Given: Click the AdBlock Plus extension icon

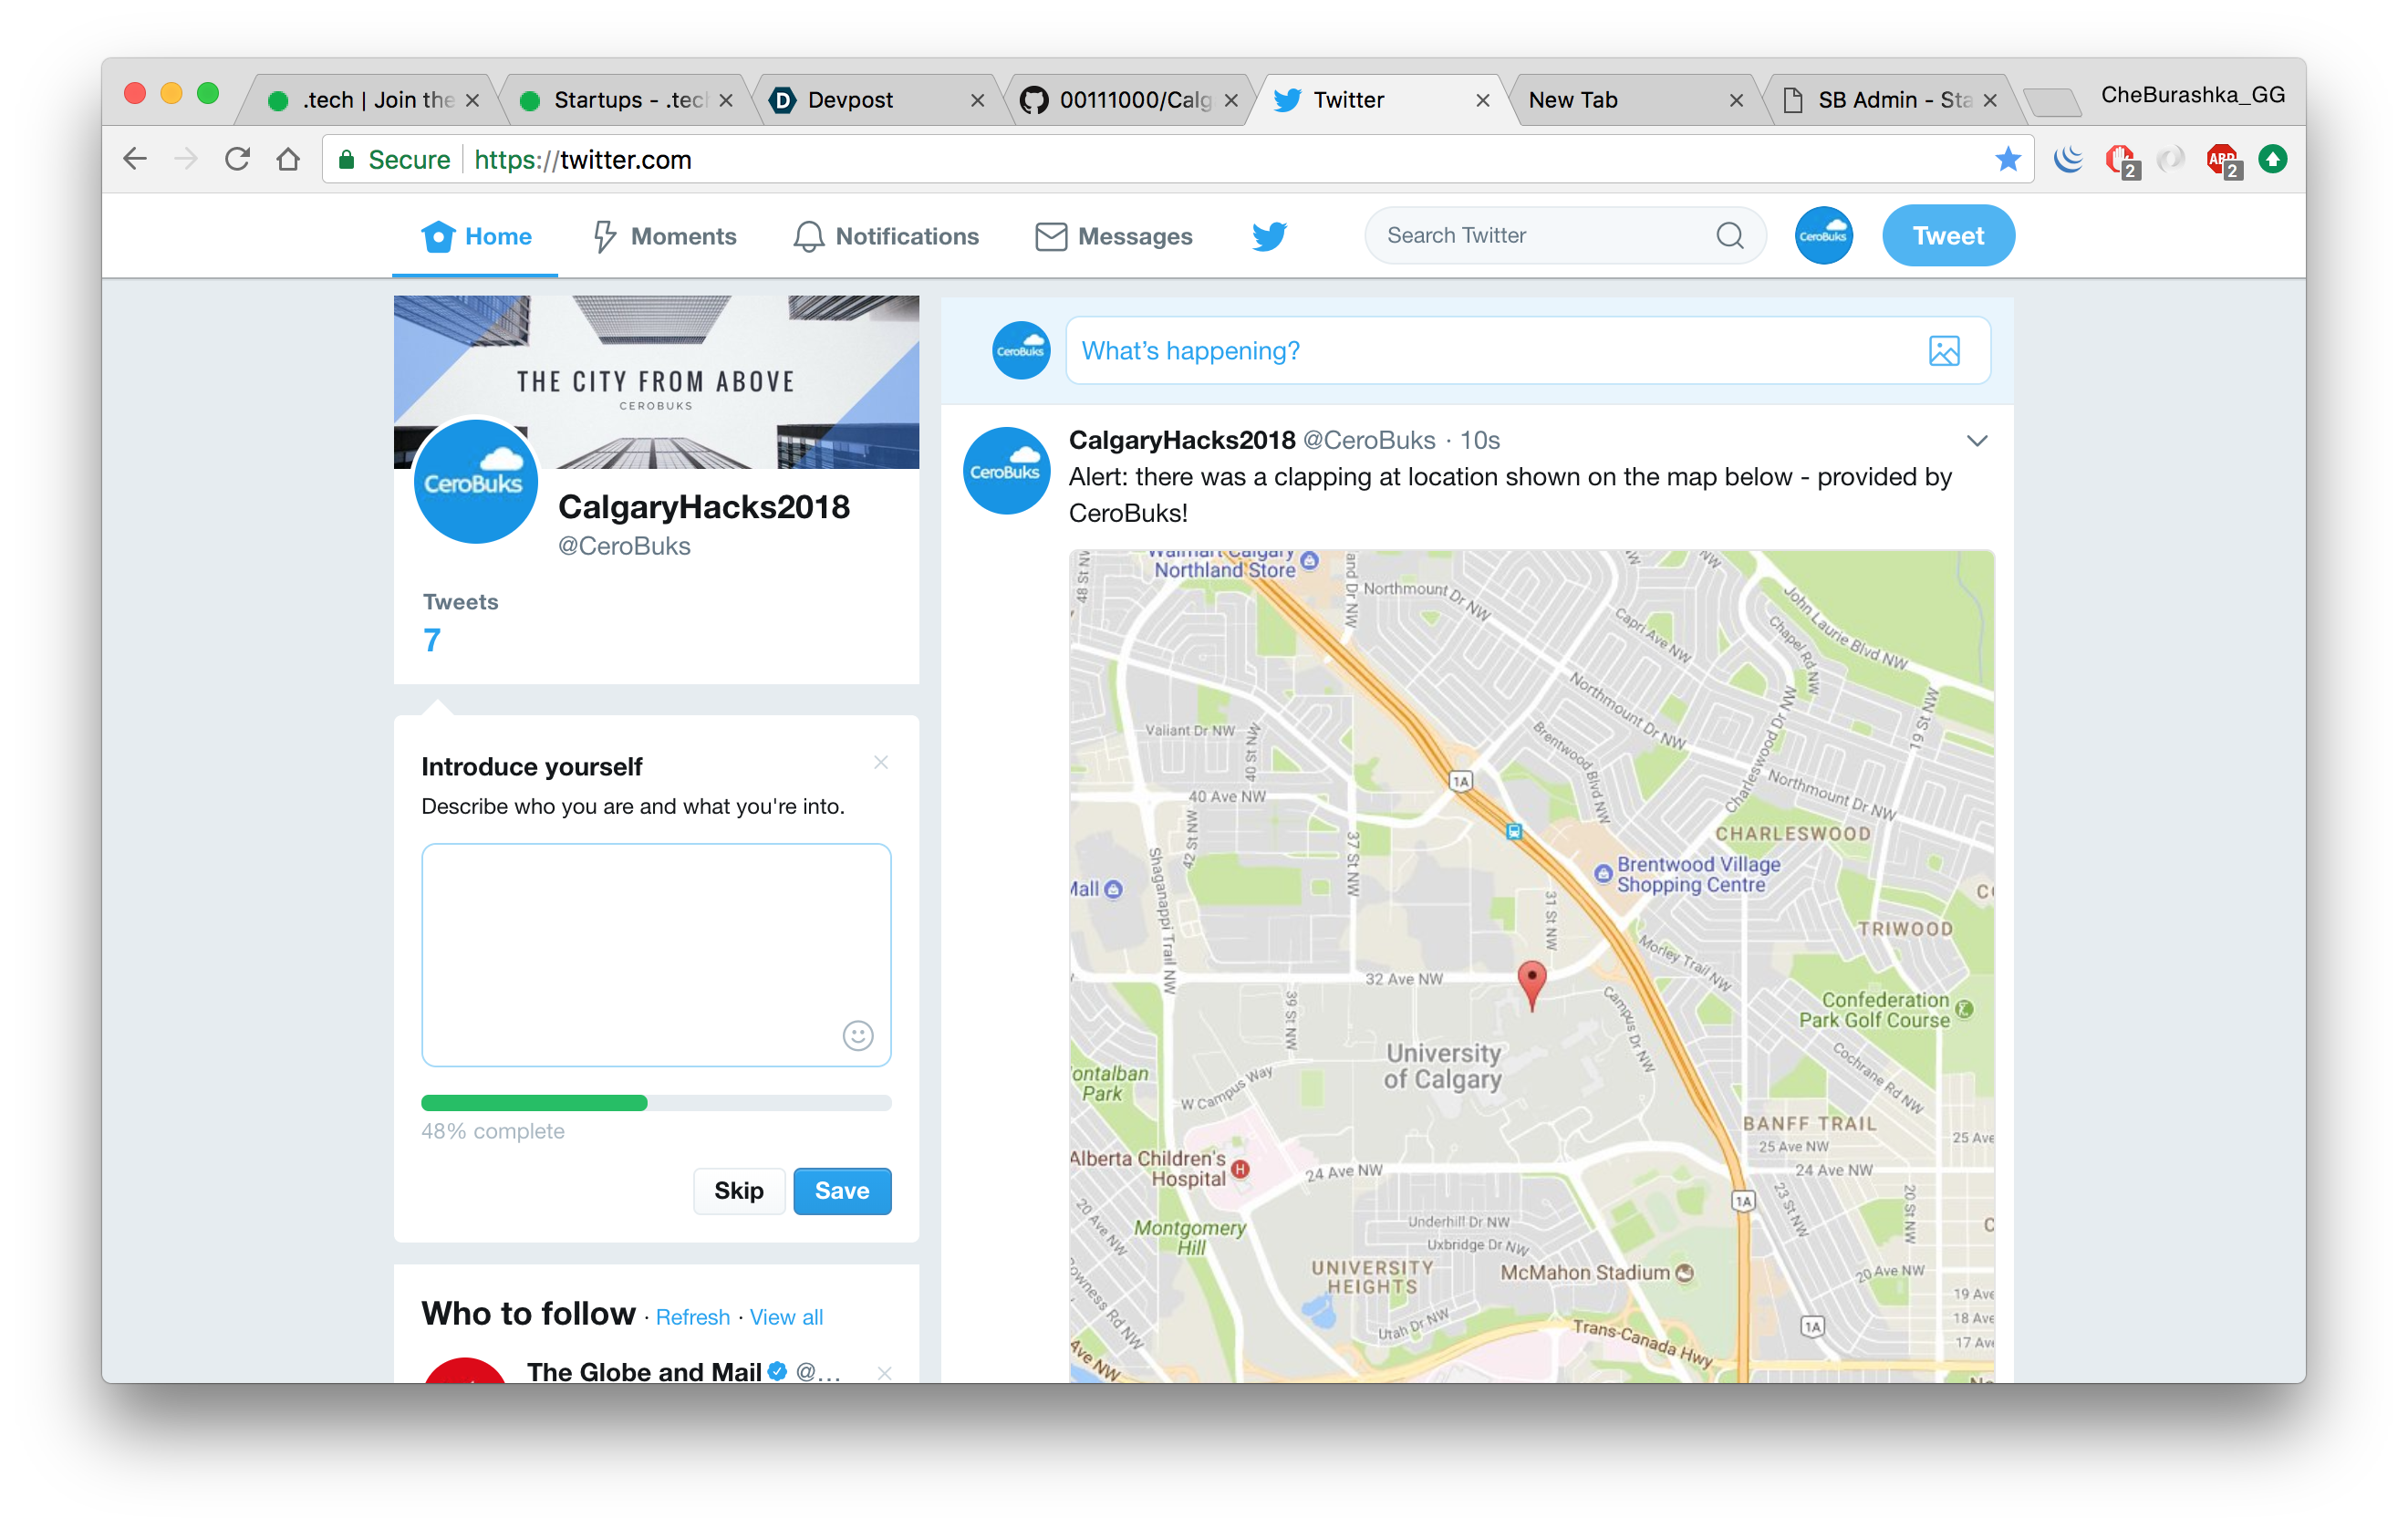Looking at the screenshot, I should [2221, 159].
